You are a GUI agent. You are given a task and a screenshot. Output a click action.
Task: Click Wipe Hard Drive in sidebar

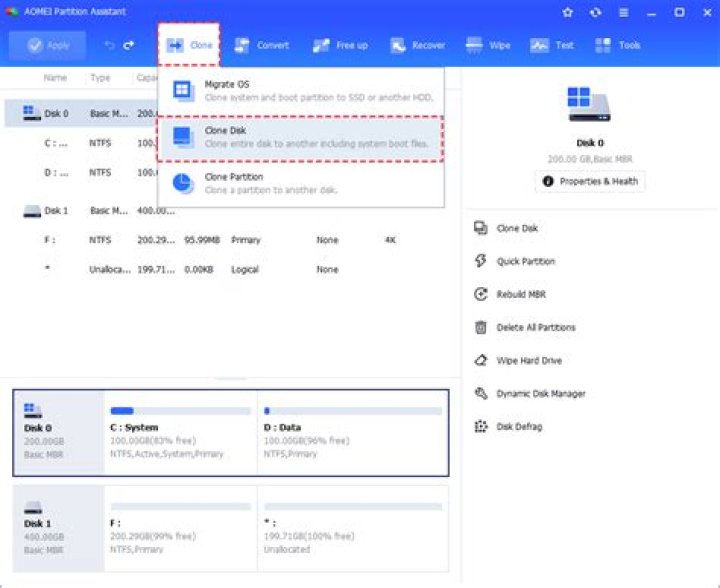pyautogui.click(x=528, y=361)
